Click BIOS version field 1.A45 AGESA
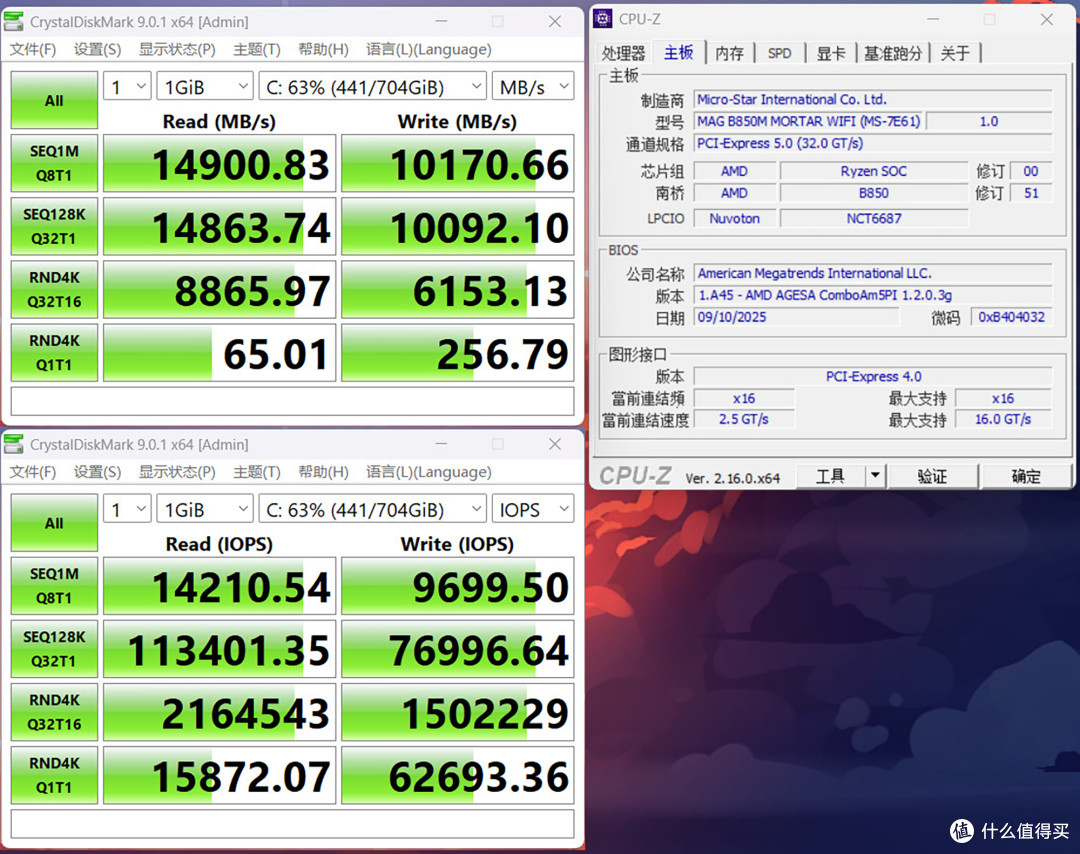The height and width of the screenshot is (854, 1080). (x=873, y=295)
